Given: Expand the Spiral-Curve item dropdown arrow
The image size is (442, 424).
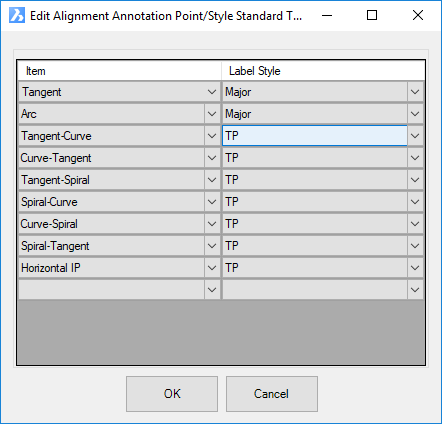Looking at the screenshot, I should pos(212,202).
